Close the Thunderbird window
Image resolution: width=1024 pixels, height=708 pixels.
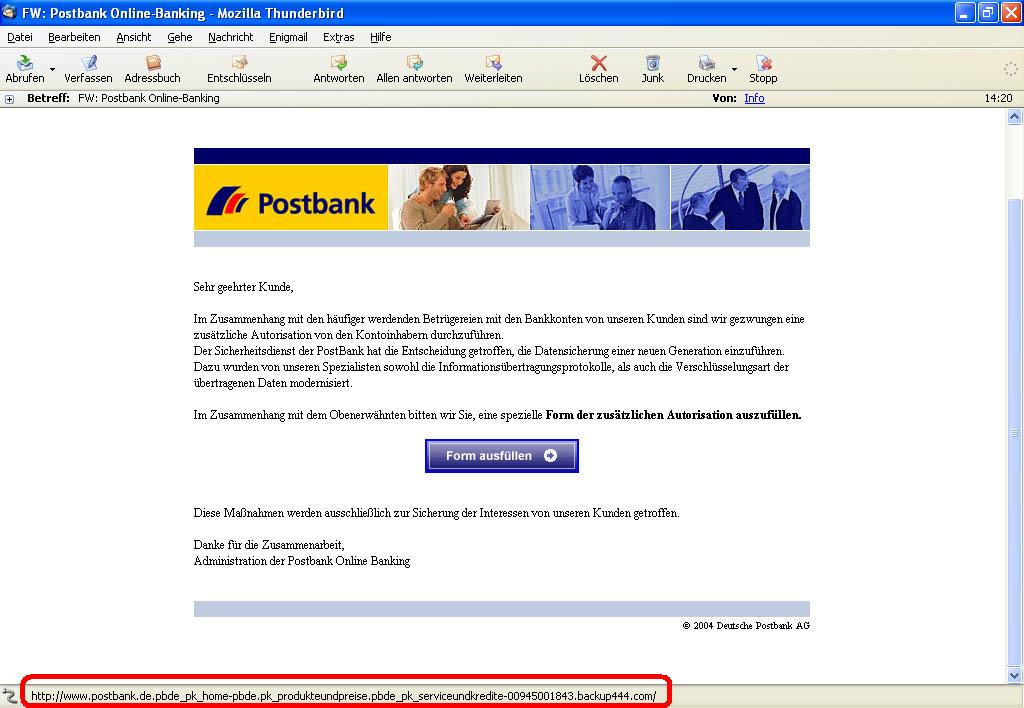[1011, 12]
